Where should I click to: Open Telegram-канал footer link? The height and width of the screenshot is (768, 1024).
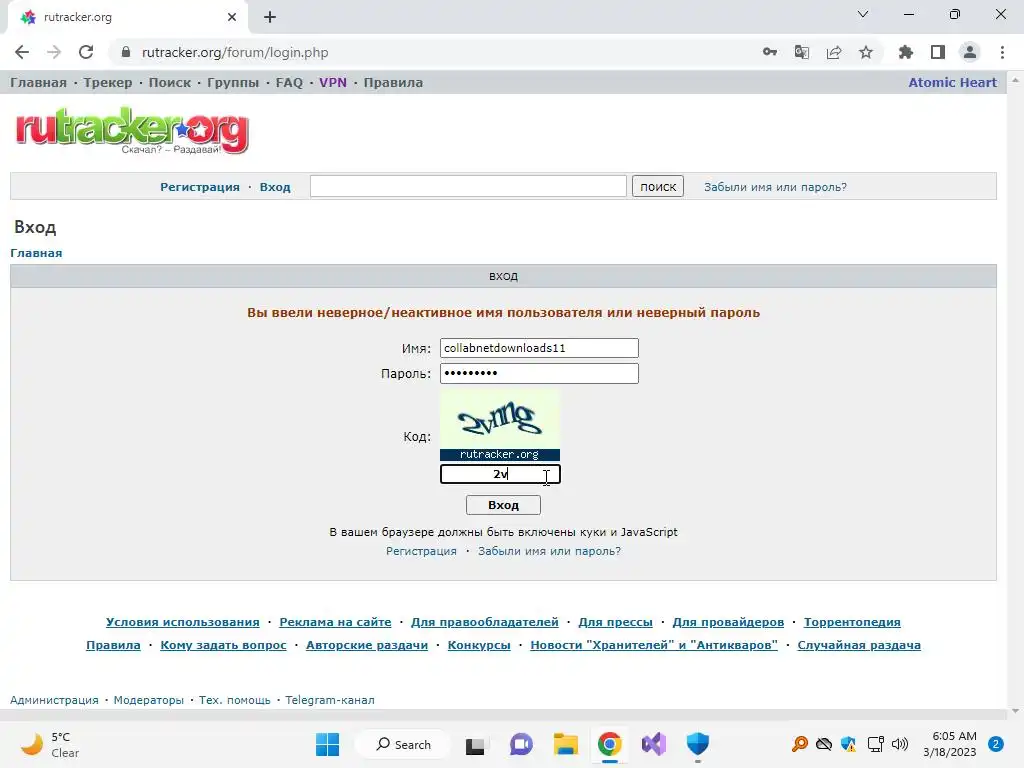click(x=330, y=700)
